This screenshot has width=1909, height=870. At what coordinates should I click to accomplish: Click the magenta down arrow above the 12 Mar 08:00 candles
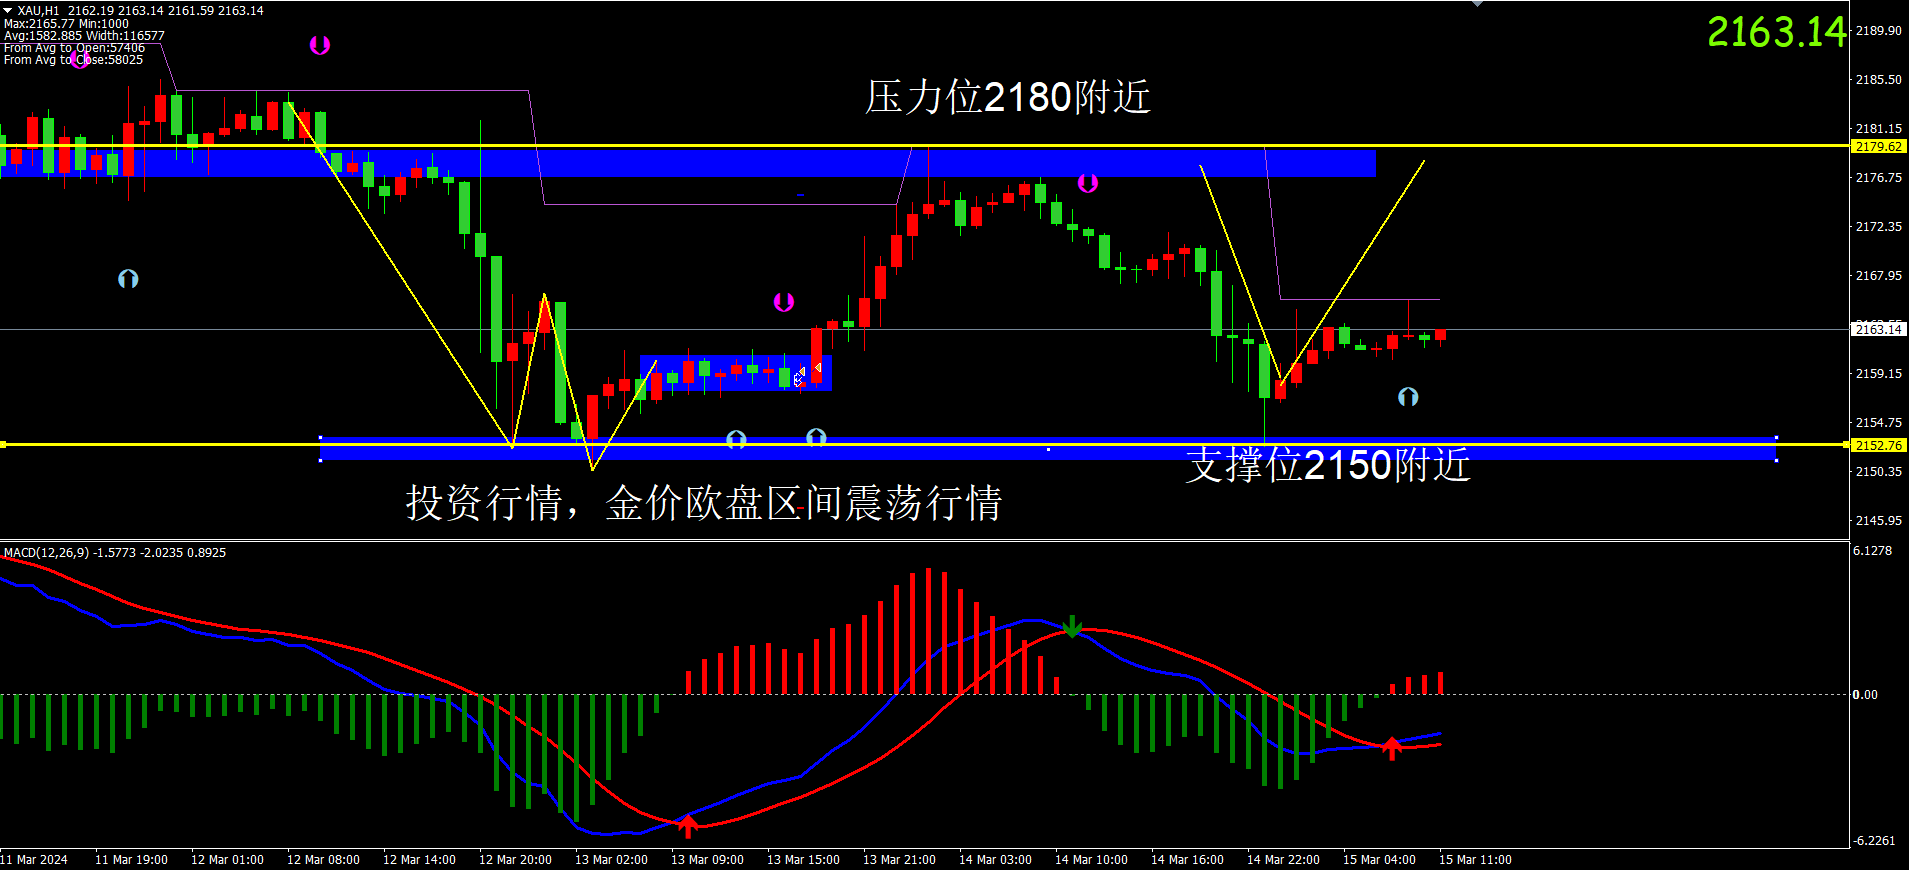coord(319,45)
